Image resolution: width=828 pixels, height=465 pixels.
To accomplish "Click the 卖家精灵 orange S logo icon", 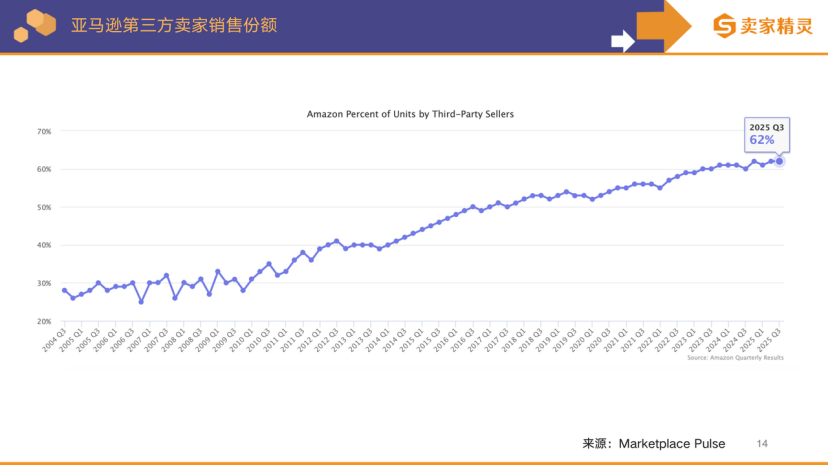I will [723, 26].
